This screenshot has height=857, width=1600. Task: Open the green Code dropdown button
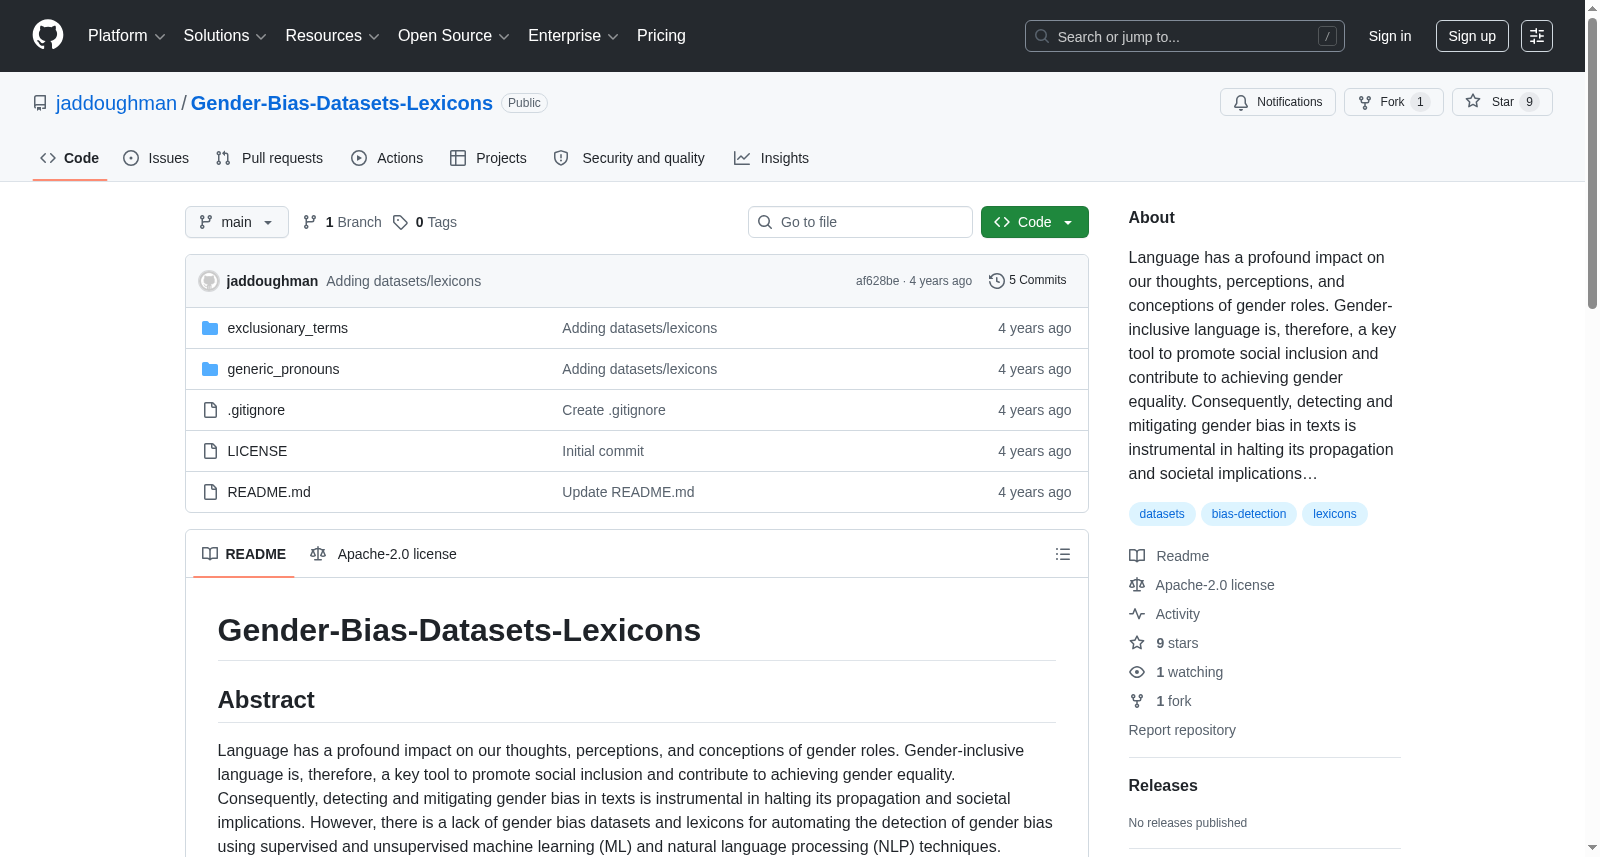pos(1035,222)
